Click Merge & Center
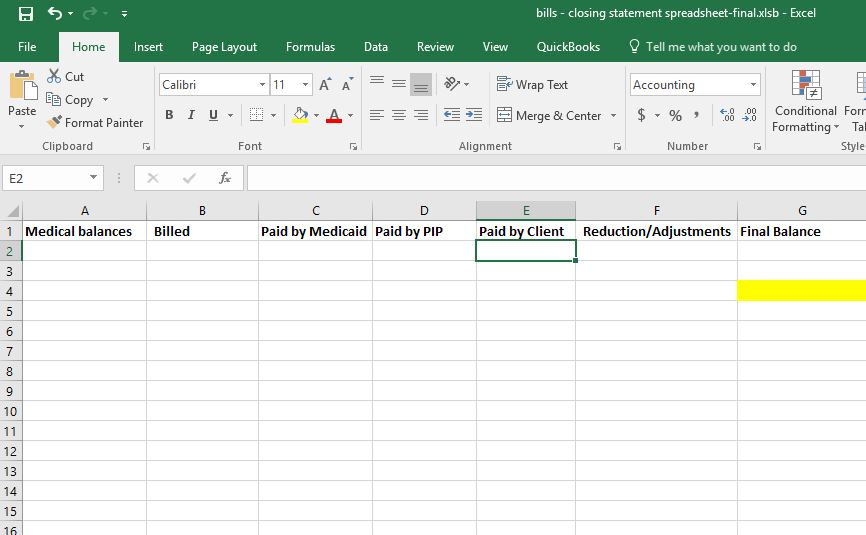866x535 pixels. pos(549,115)
